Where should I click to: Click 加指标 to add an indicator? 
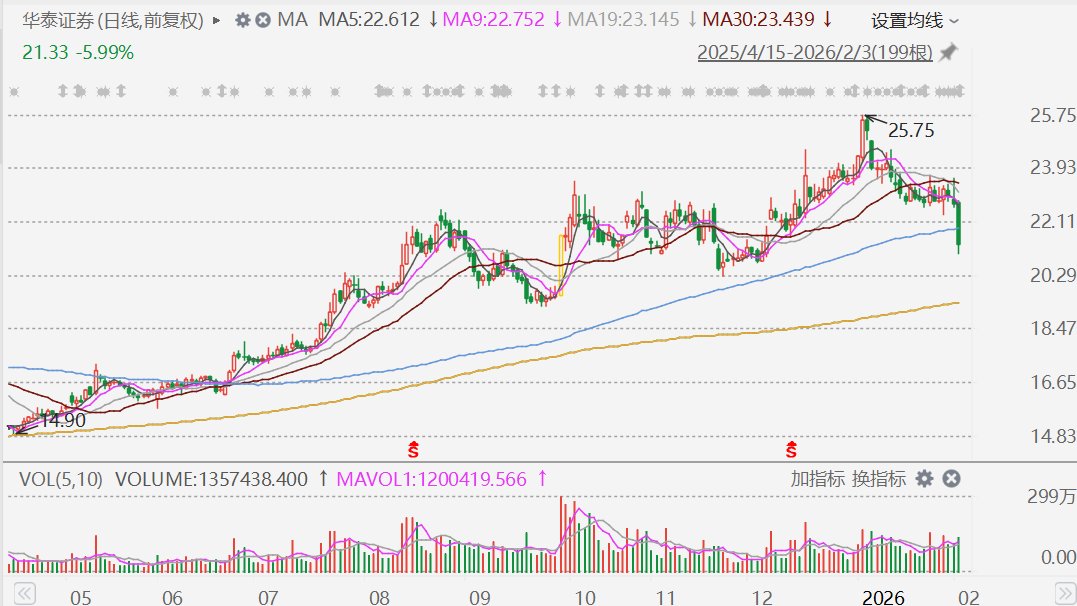tap(817, 479)
